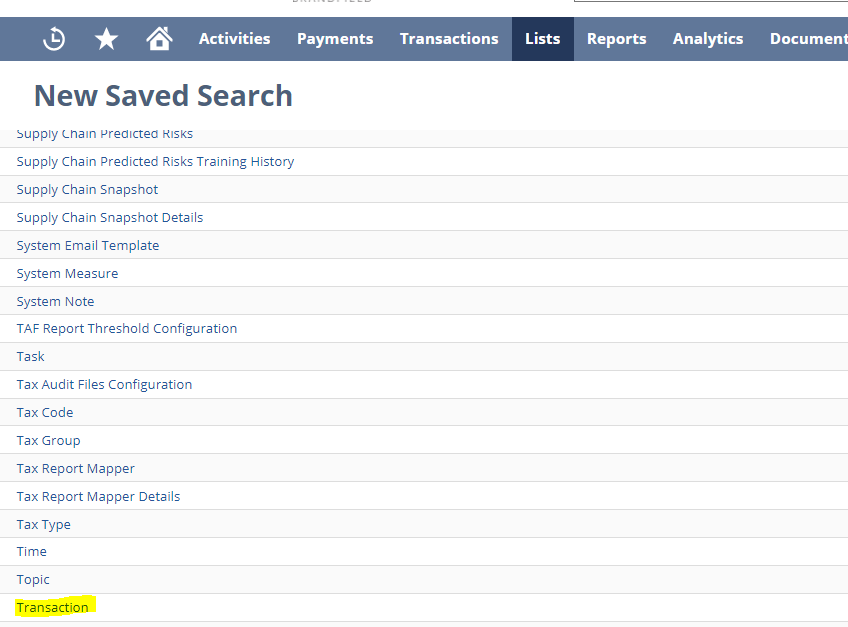Choose Tax Type search type
The height and width of the screenshot is (627, 848).
click(43, 525)
